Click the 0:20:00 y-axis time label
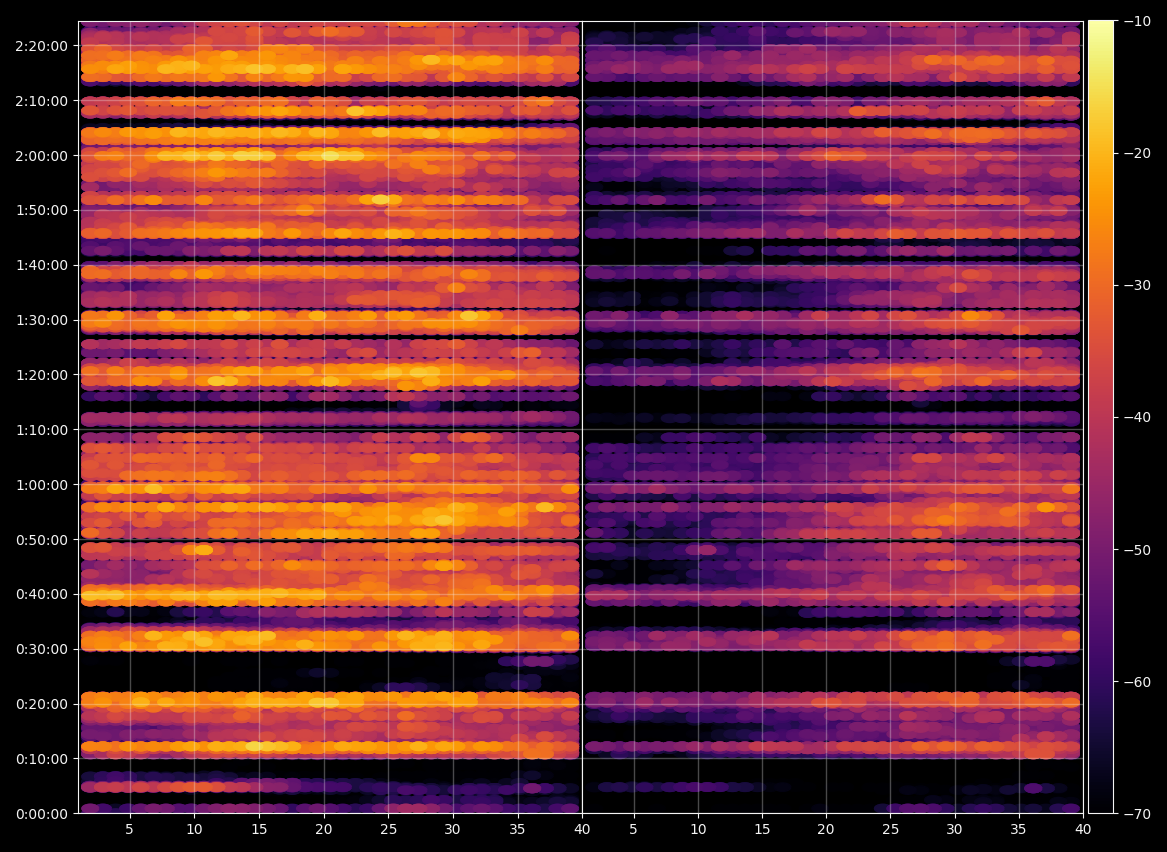 [41, 704]
